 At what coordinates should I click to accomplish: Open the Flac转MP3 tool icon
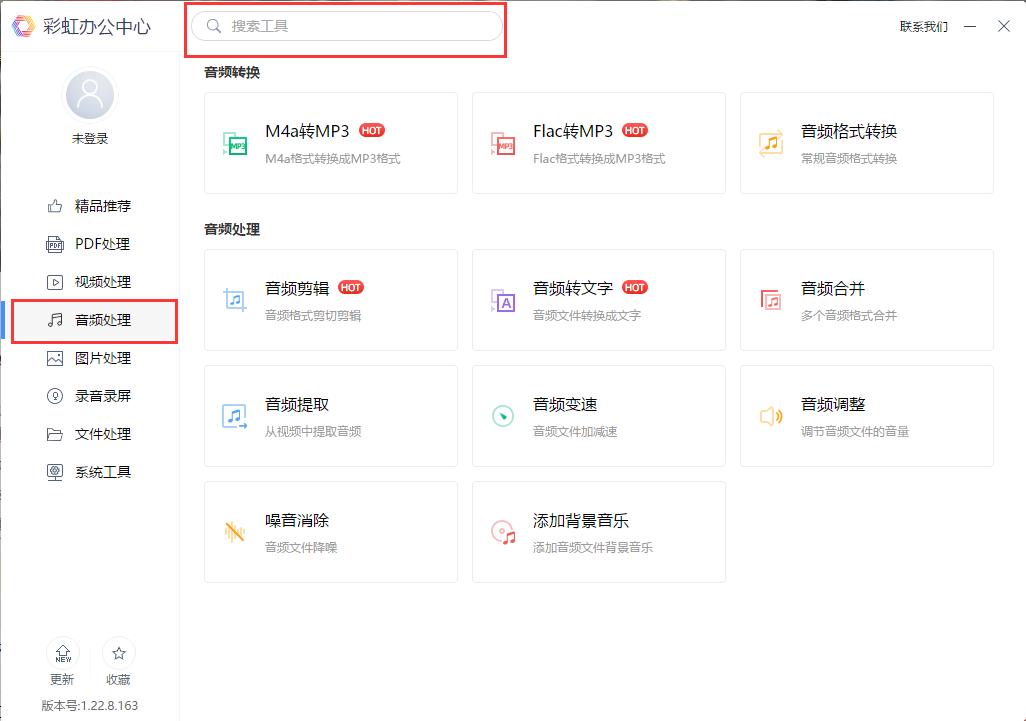click(x=504, y=143)
